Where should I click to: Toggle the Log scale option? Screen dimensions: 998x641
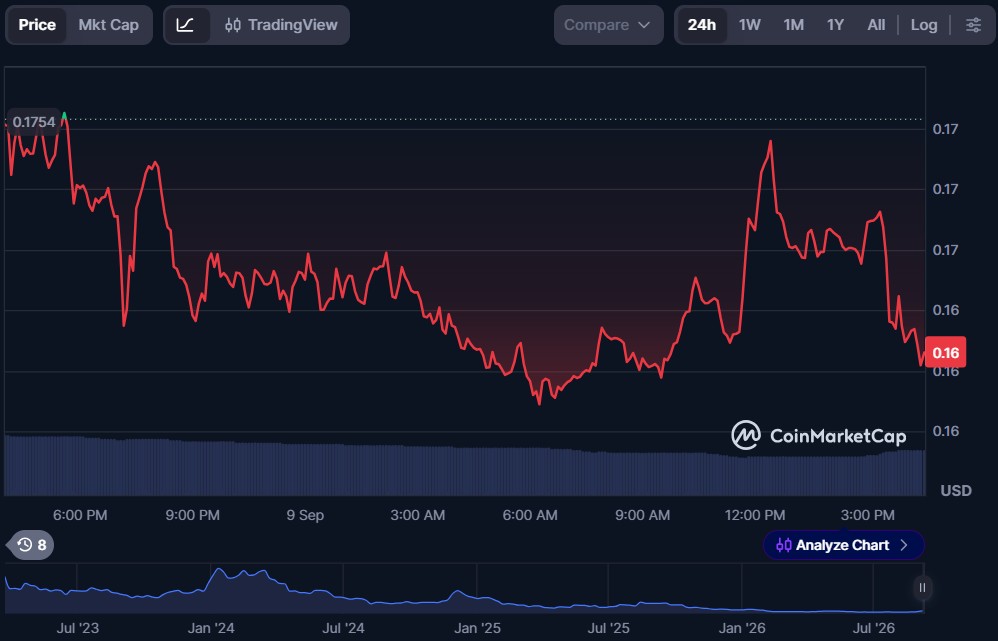tap(924, 25)
